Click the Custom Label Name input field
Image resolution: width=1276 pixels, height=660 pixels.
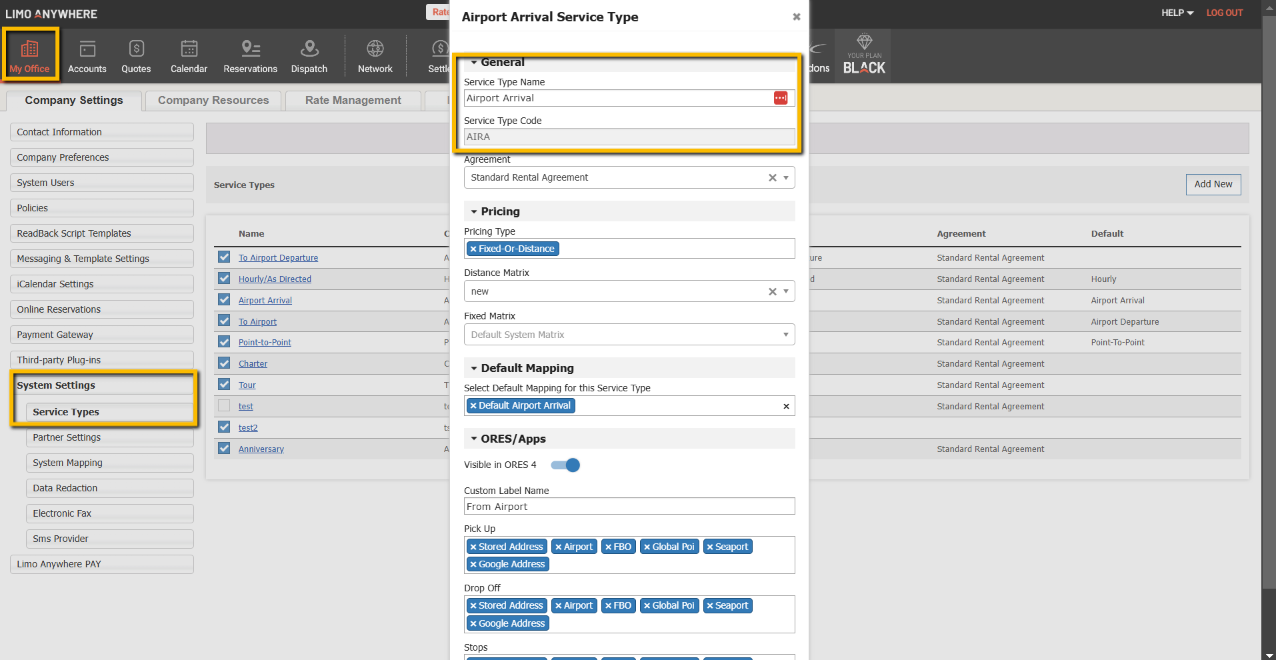(629, 507)
